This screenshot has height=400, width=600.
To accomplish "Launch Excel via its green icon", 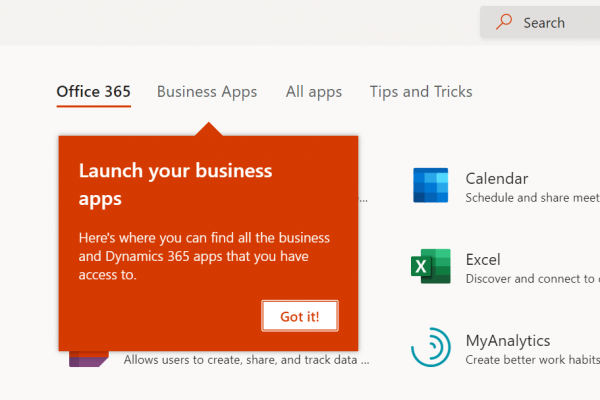I will point(431,267).
